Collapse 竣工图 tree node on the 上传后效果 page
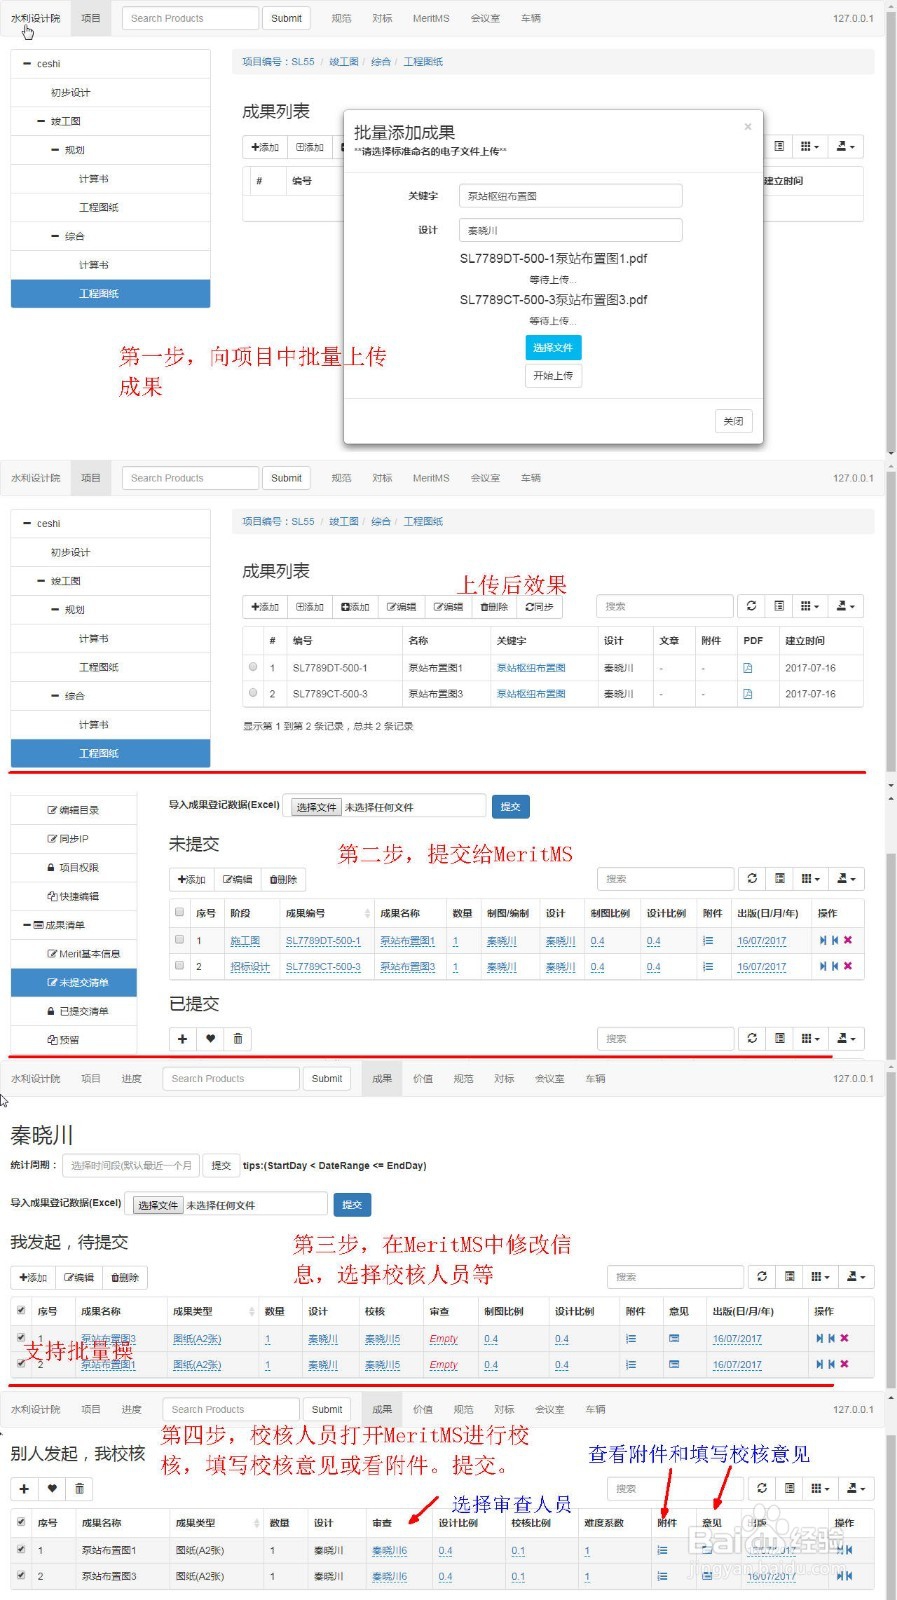The width and height of the screenshot is (897, 1600). (x=41, y=581)
